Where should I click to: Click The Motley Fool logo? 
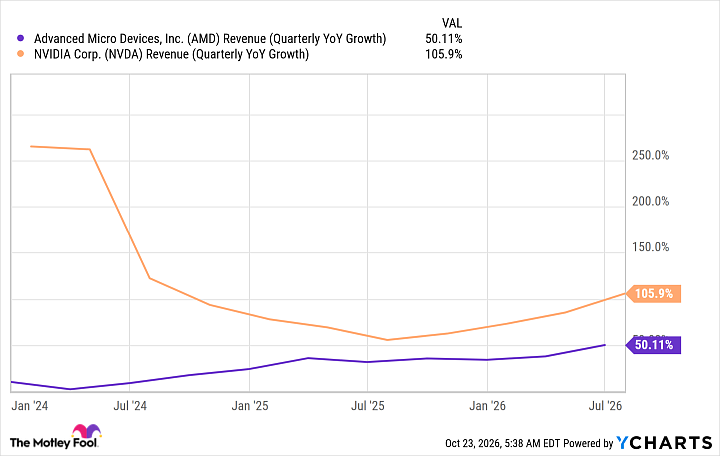coord(55,437)
